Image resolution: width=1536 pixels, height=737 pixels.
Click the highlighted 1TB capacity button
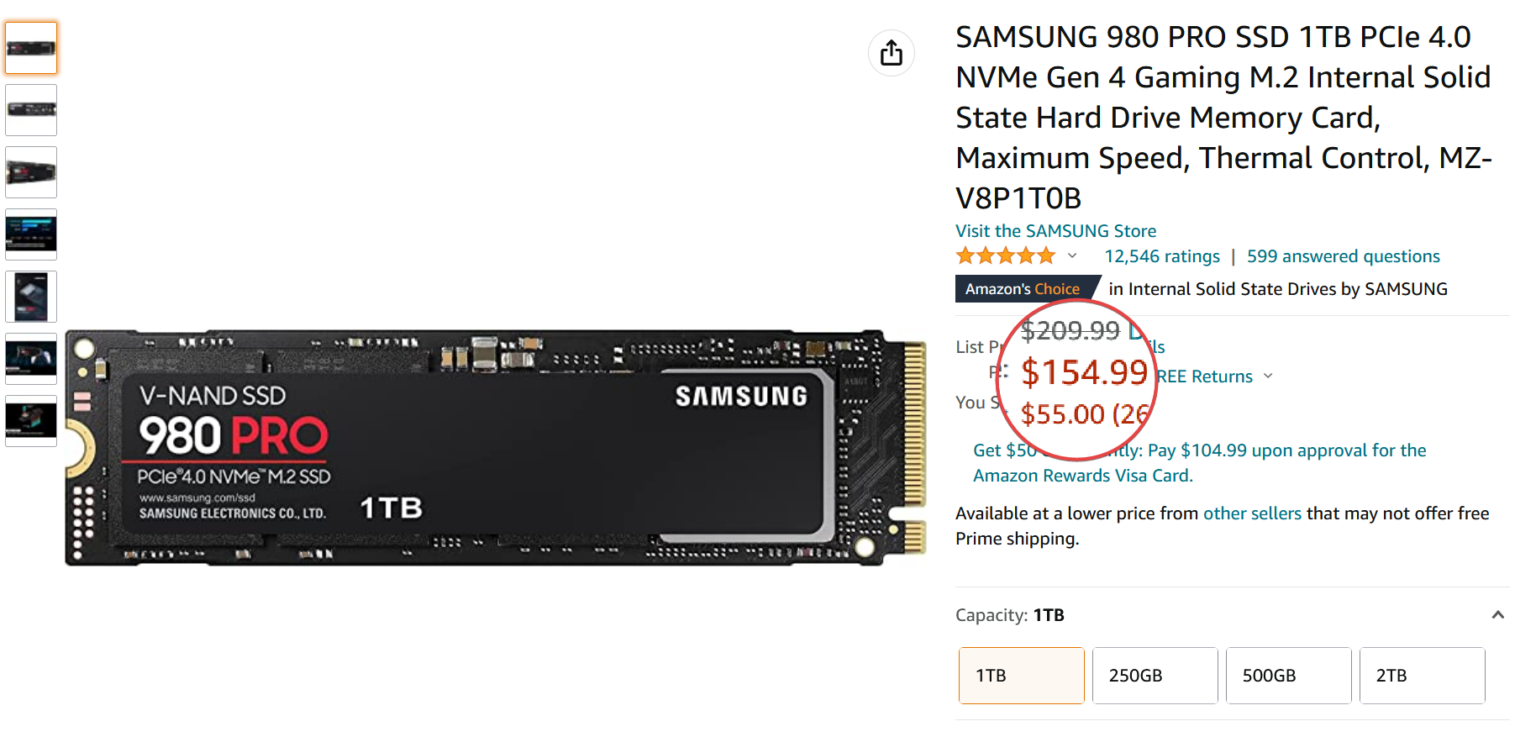tap(1021, 675)
